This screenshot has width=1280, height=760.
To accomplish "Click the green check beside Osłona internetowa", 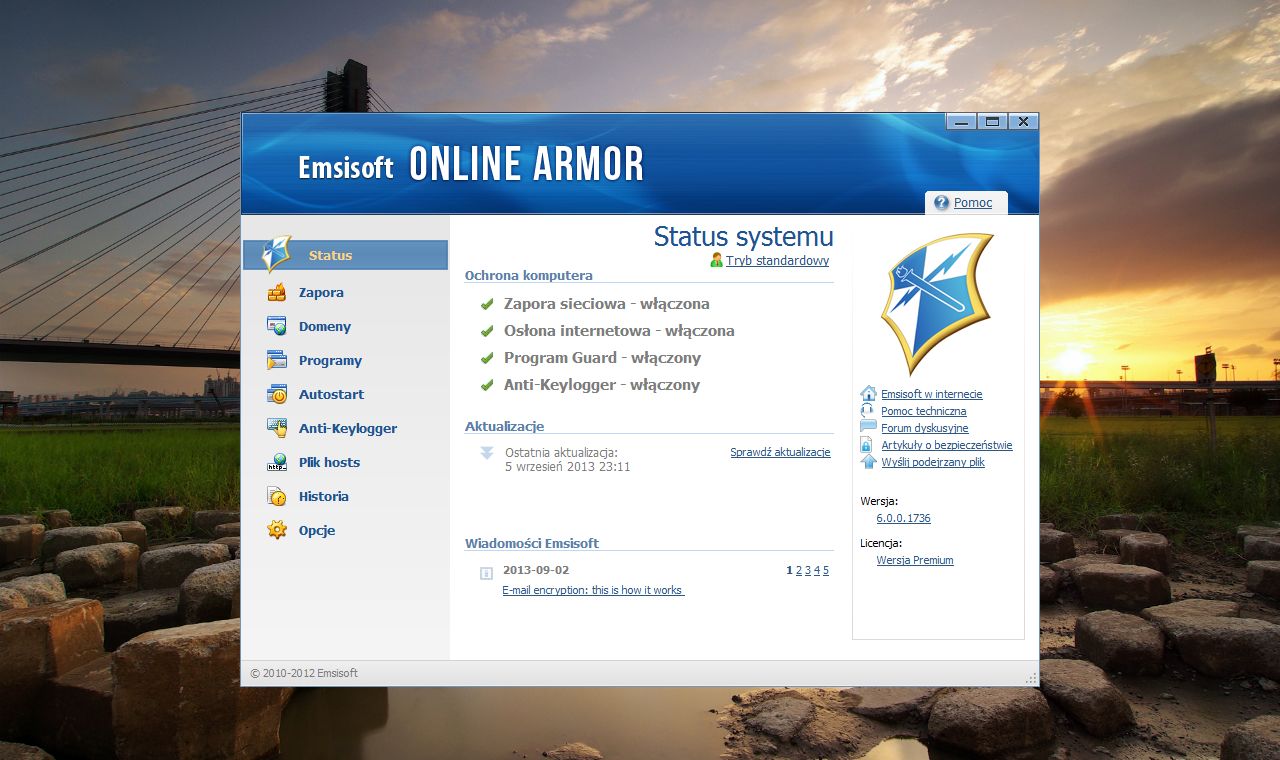I will point(487,331).
